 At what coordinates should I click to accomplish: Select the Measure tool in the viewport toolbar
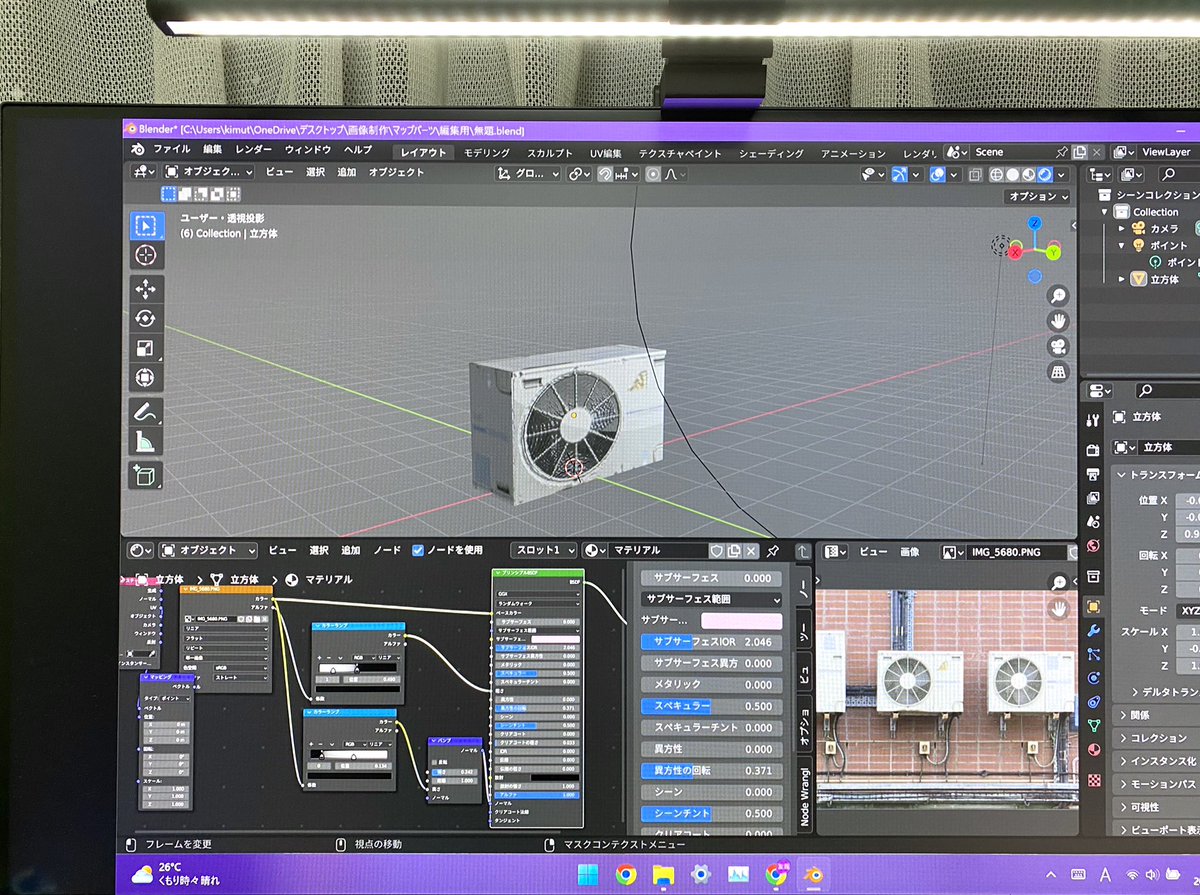pos(146,441)
